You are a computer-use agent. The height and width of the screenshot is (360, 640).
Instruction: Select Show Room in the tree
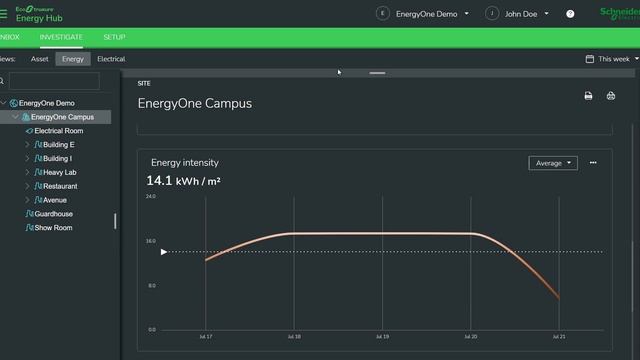(53, 228)
